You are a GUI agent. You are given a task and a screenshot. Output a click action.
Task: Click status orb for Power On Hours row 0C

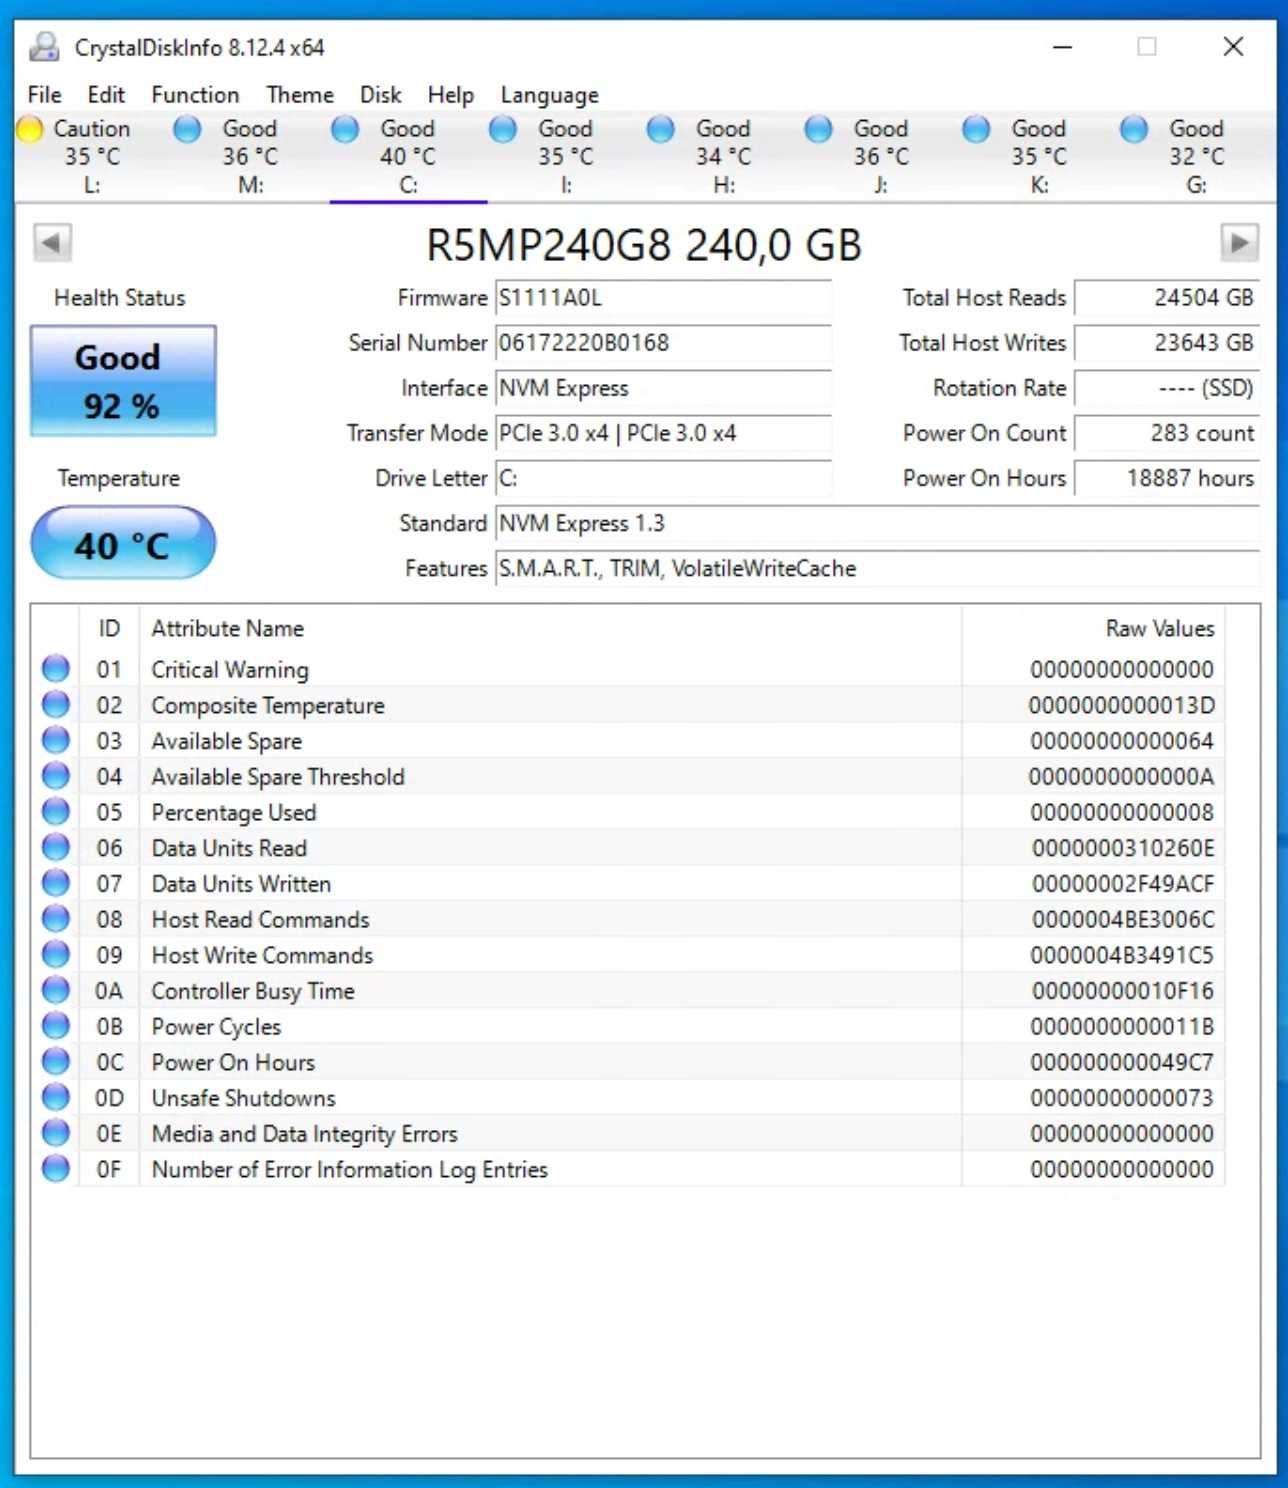click(x=56, y=1061)
